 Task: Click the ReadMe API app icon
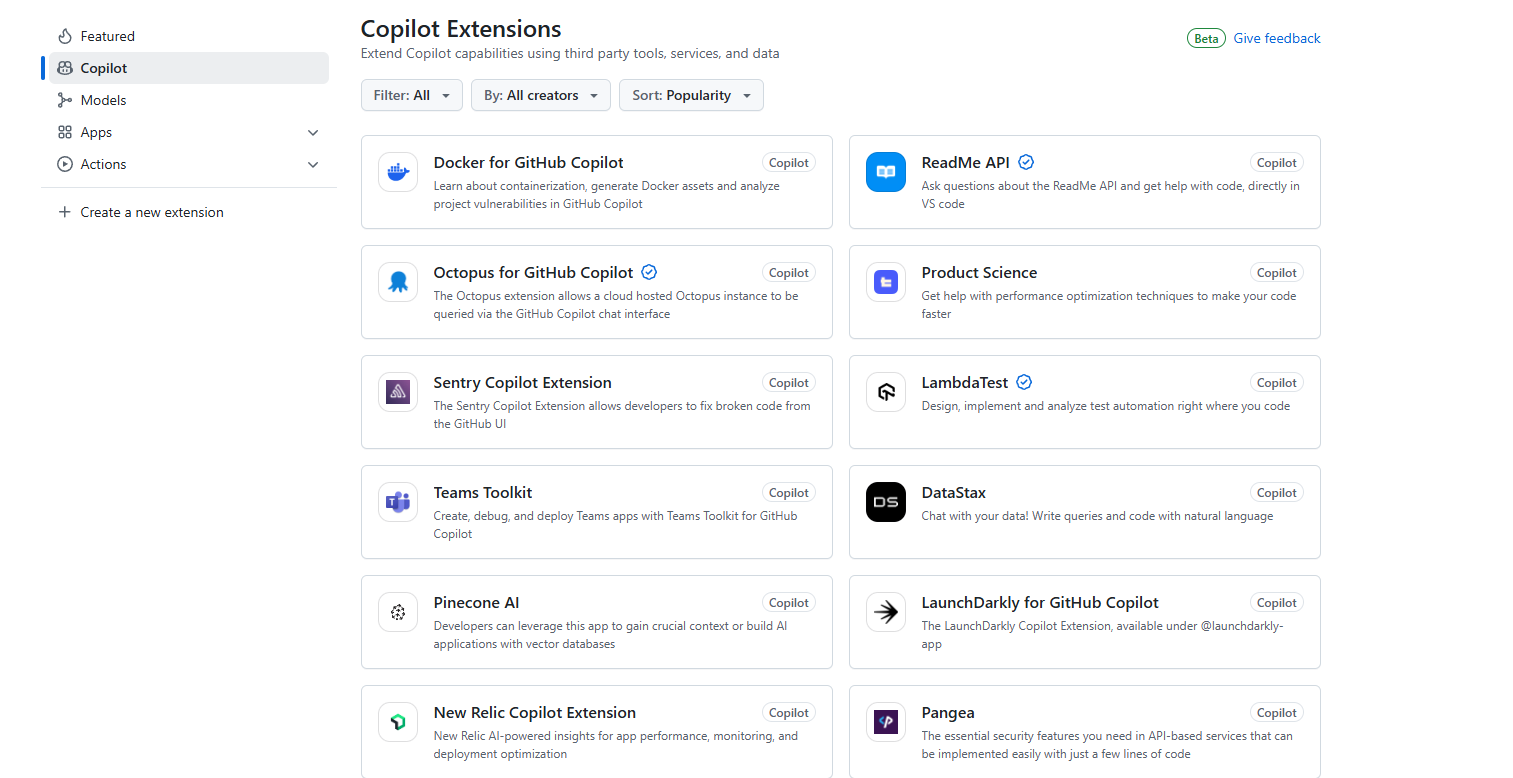click(x=885, y=172)
